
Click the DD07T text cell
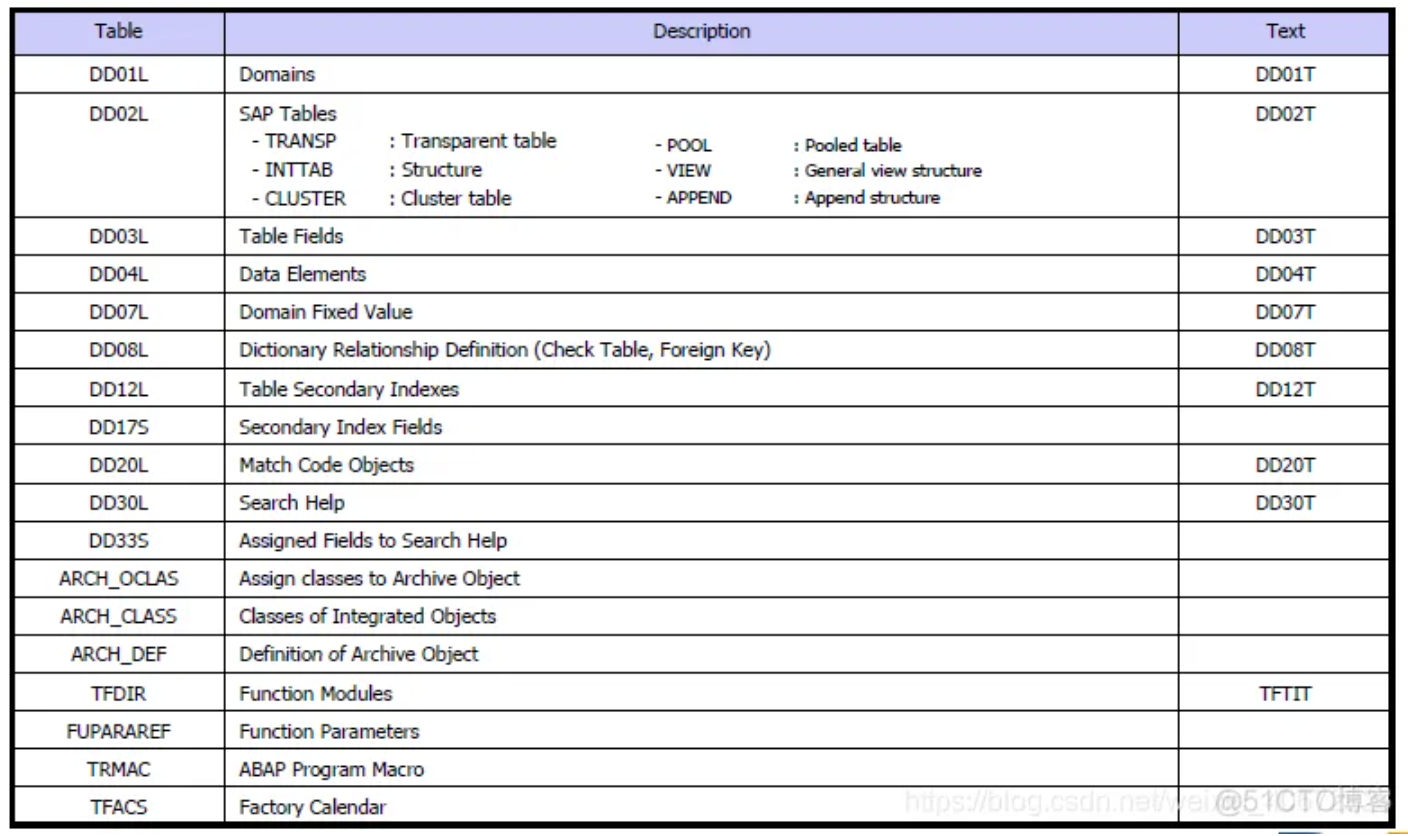click(x=1284, y=312)
